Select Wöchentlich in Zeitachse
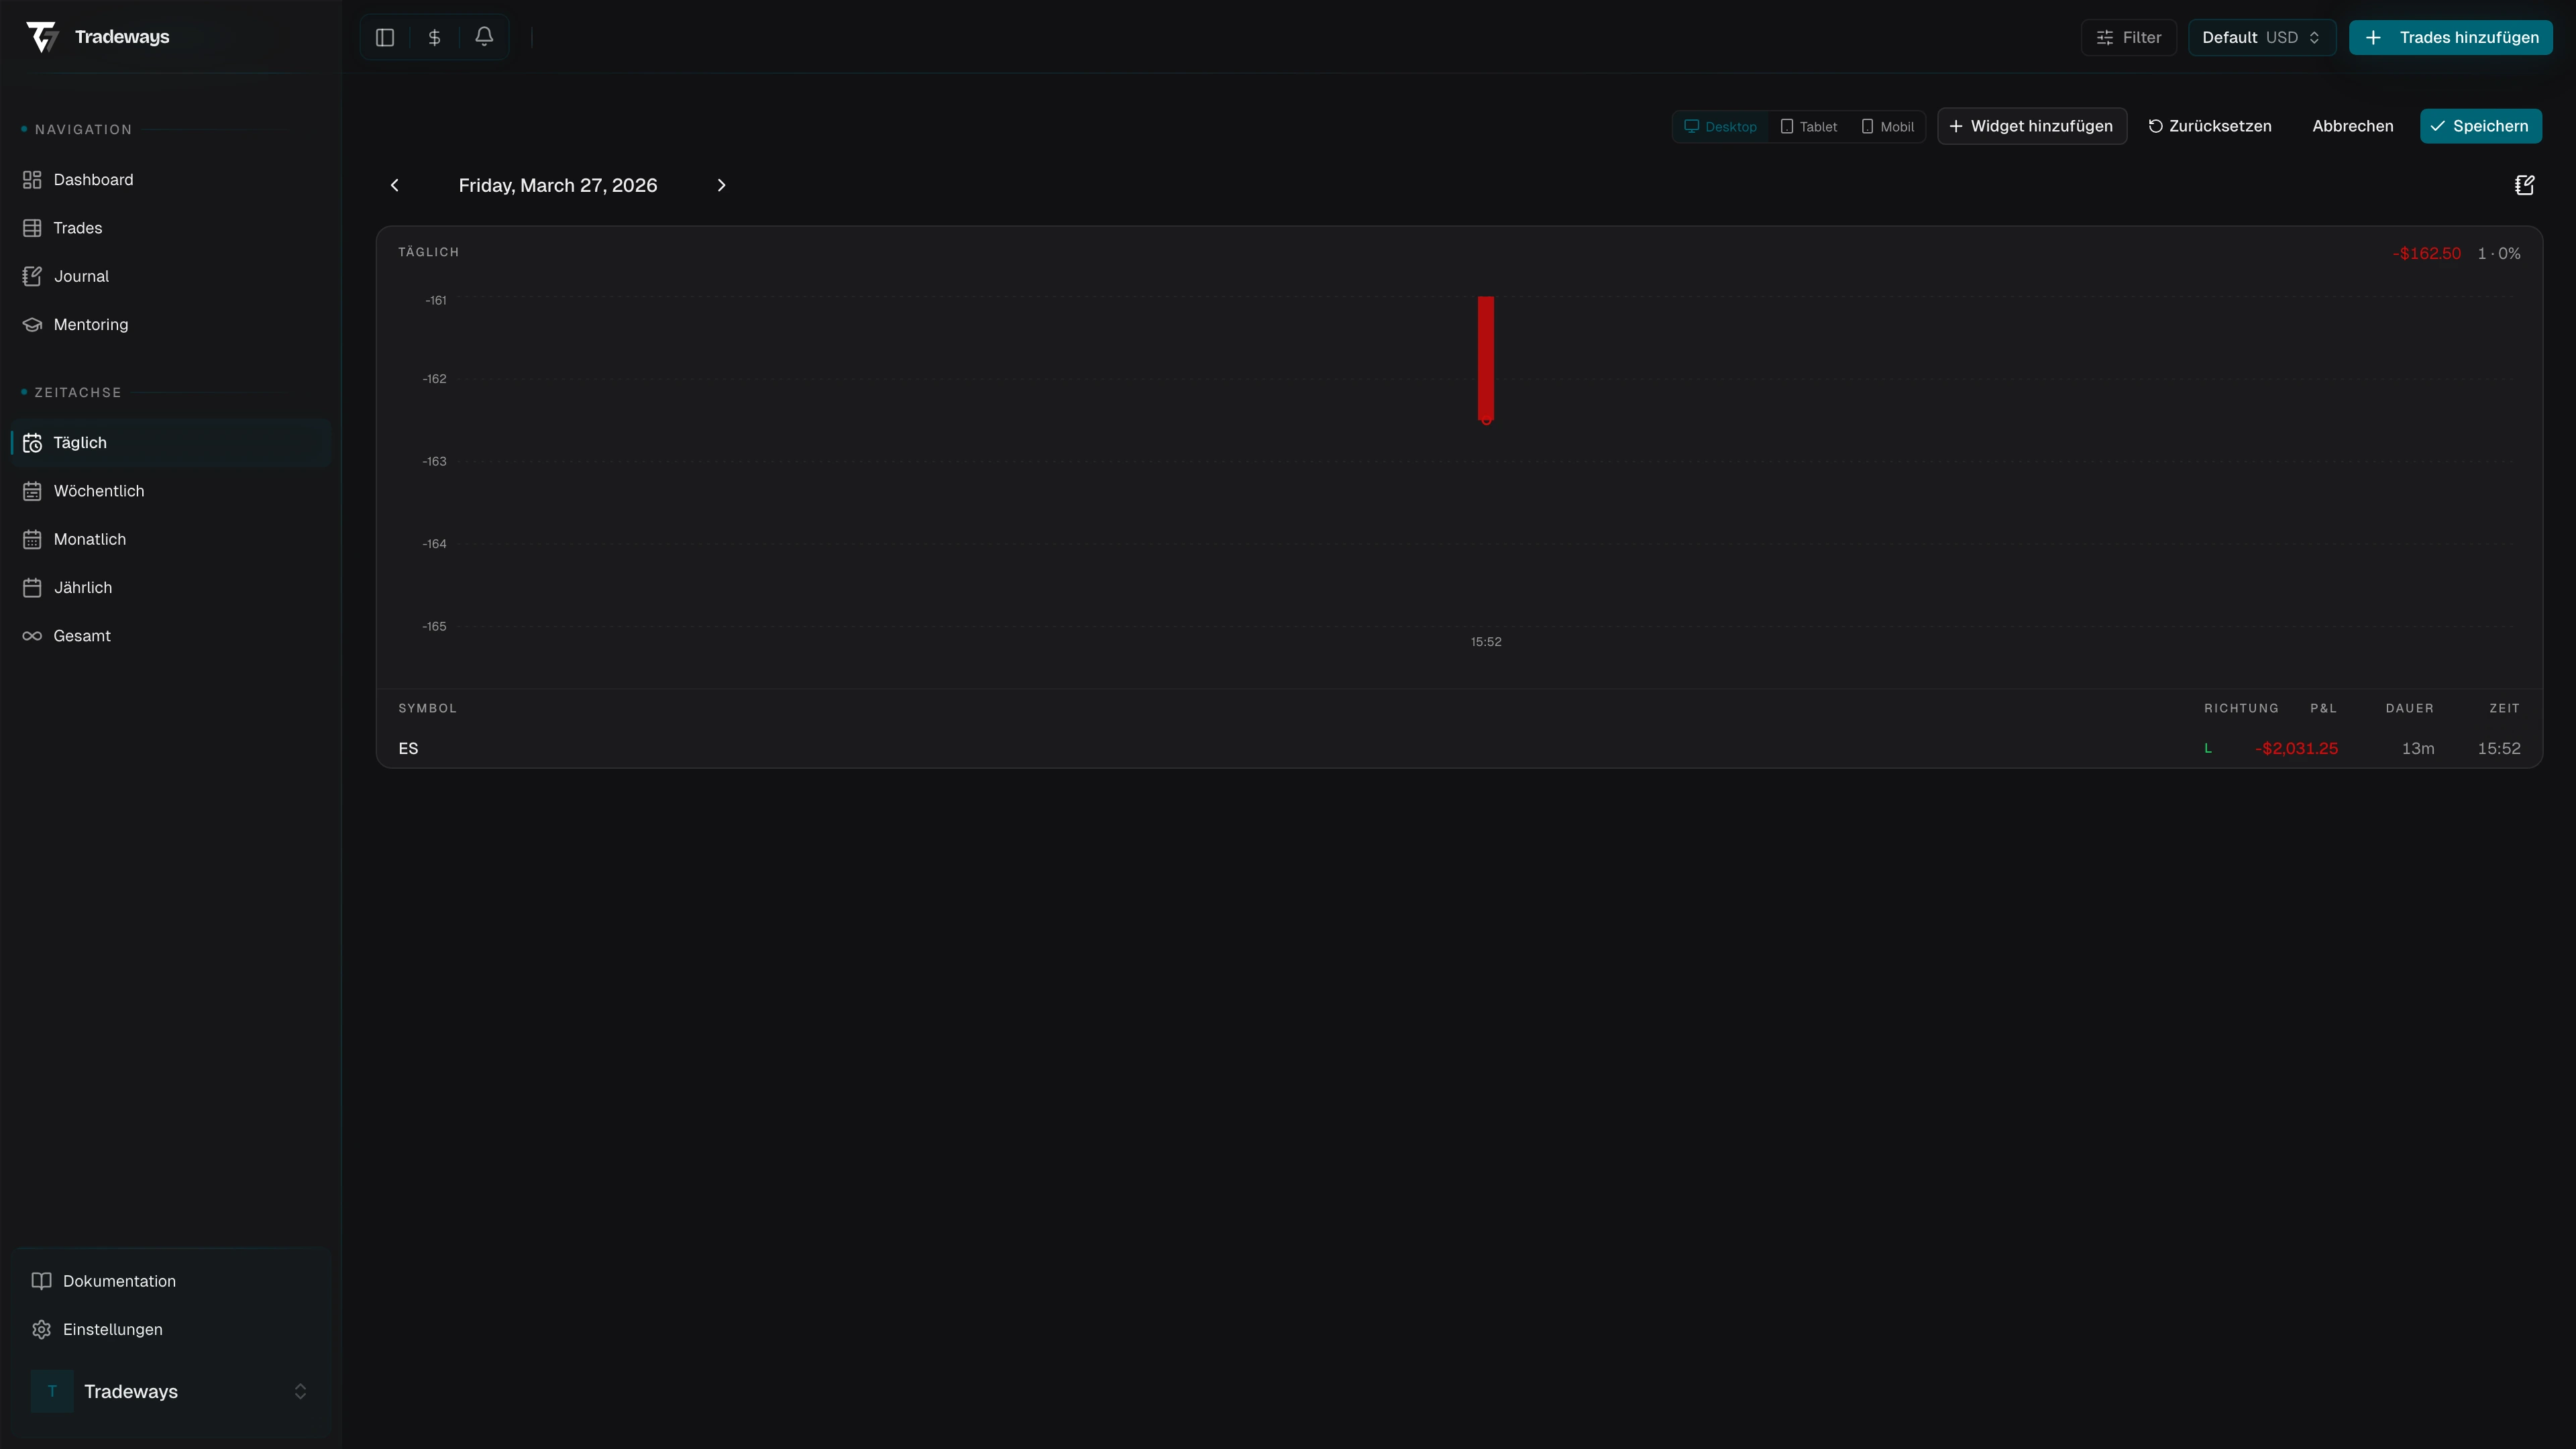This screenshot has width=2576, height=1449. click(98, 491)
